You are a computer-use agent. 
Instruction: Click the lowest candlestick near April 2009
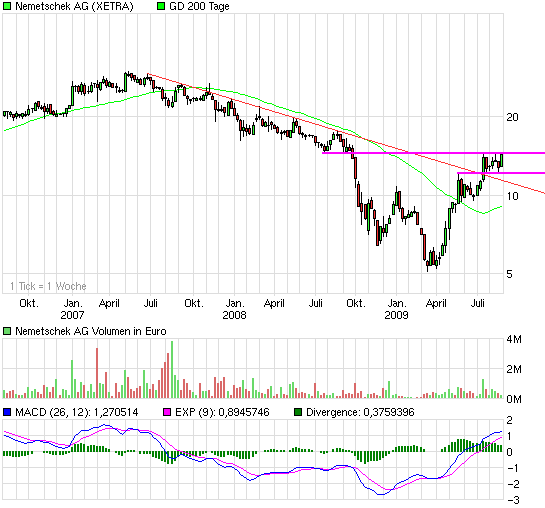pos(428,265)
